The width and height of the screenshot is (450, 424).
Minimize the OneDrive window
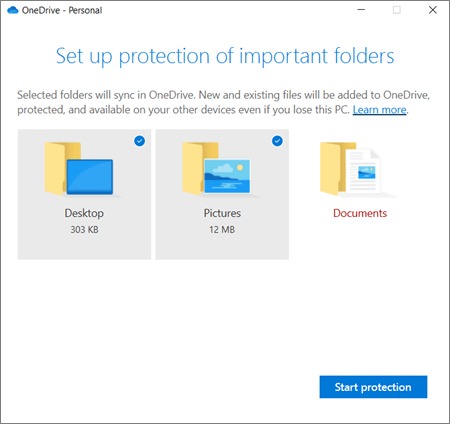pos(361,10)
